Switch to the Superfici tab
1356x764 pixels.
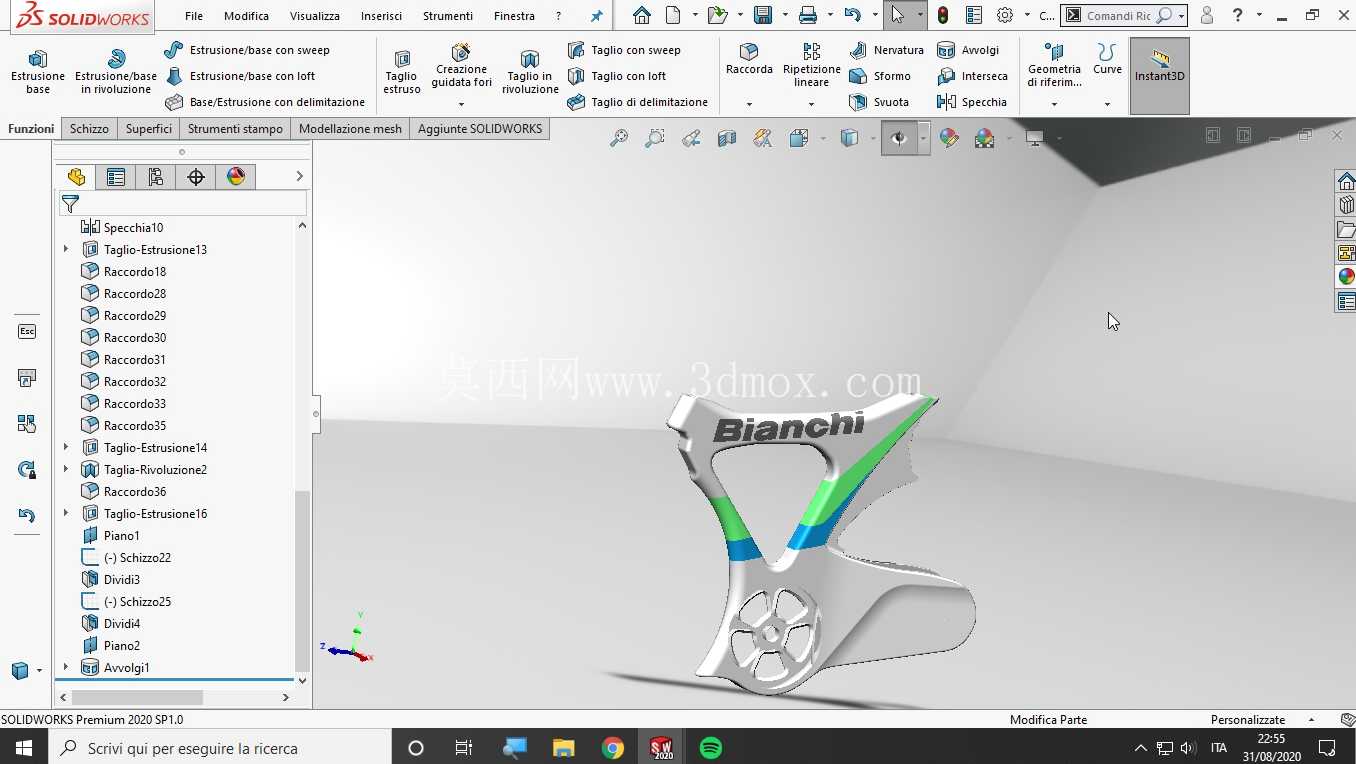tap(149, 129)
